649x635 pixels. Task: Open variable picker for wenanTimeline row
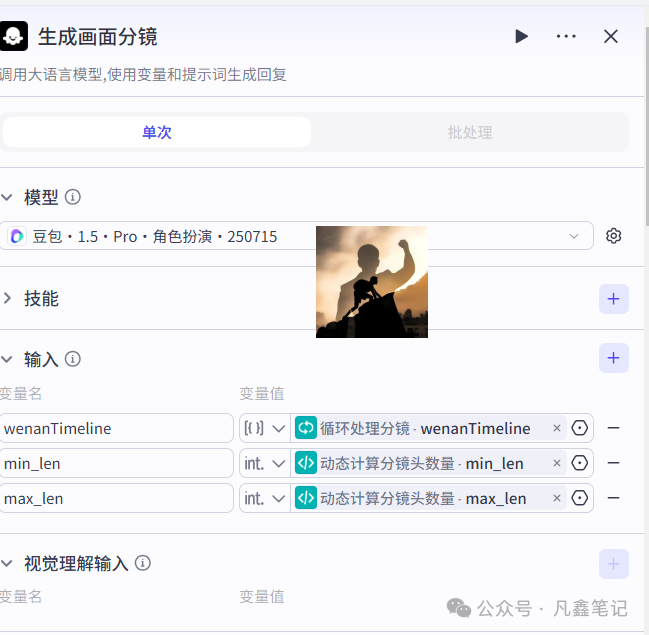pyautogui.click(x=579, y=428)
